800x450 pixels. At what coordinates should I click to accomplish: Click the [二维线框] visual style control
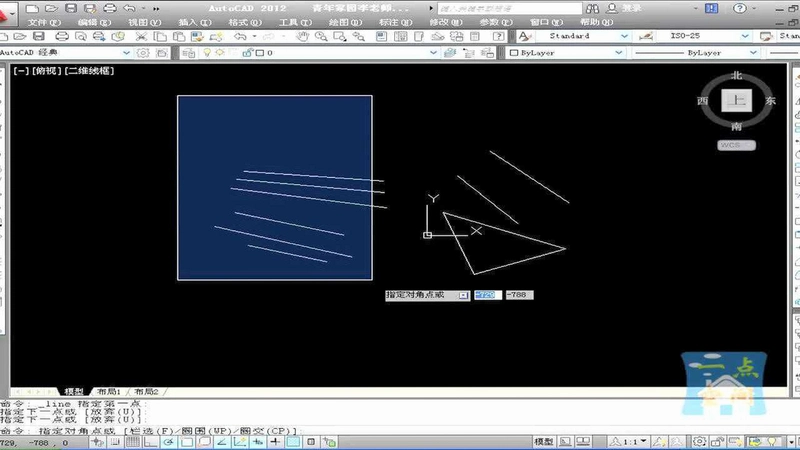(x=89, y=71)
